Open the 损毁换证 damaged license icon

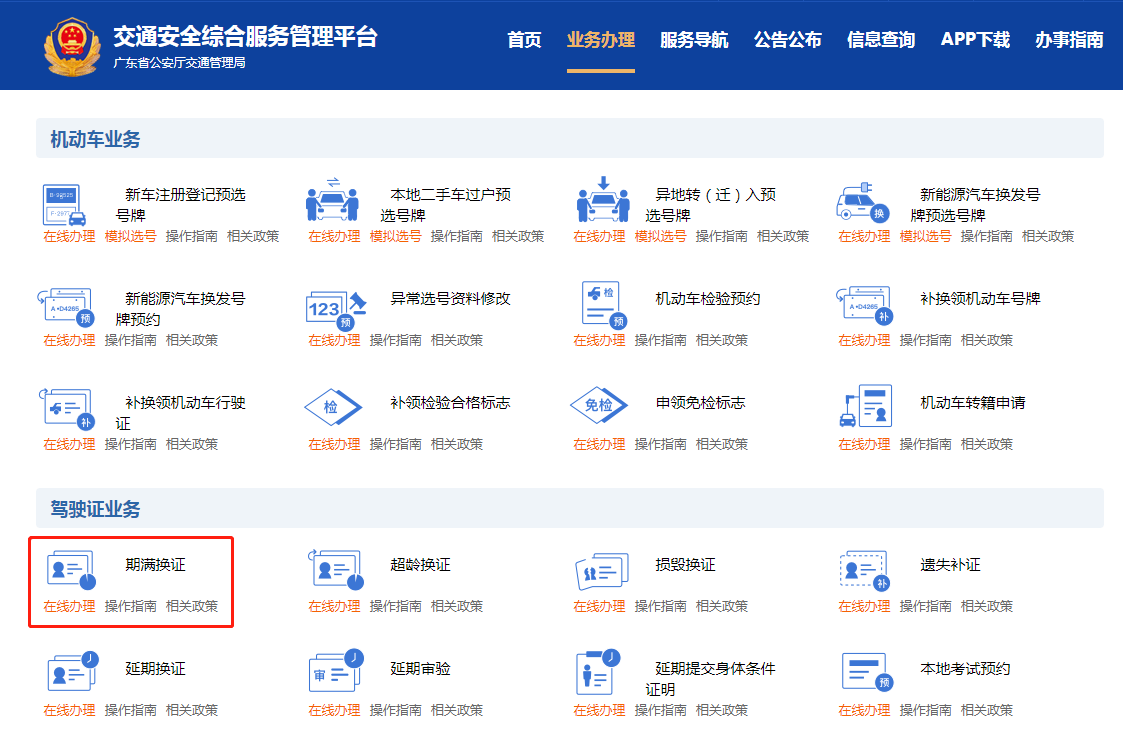(x=601, y=571)
